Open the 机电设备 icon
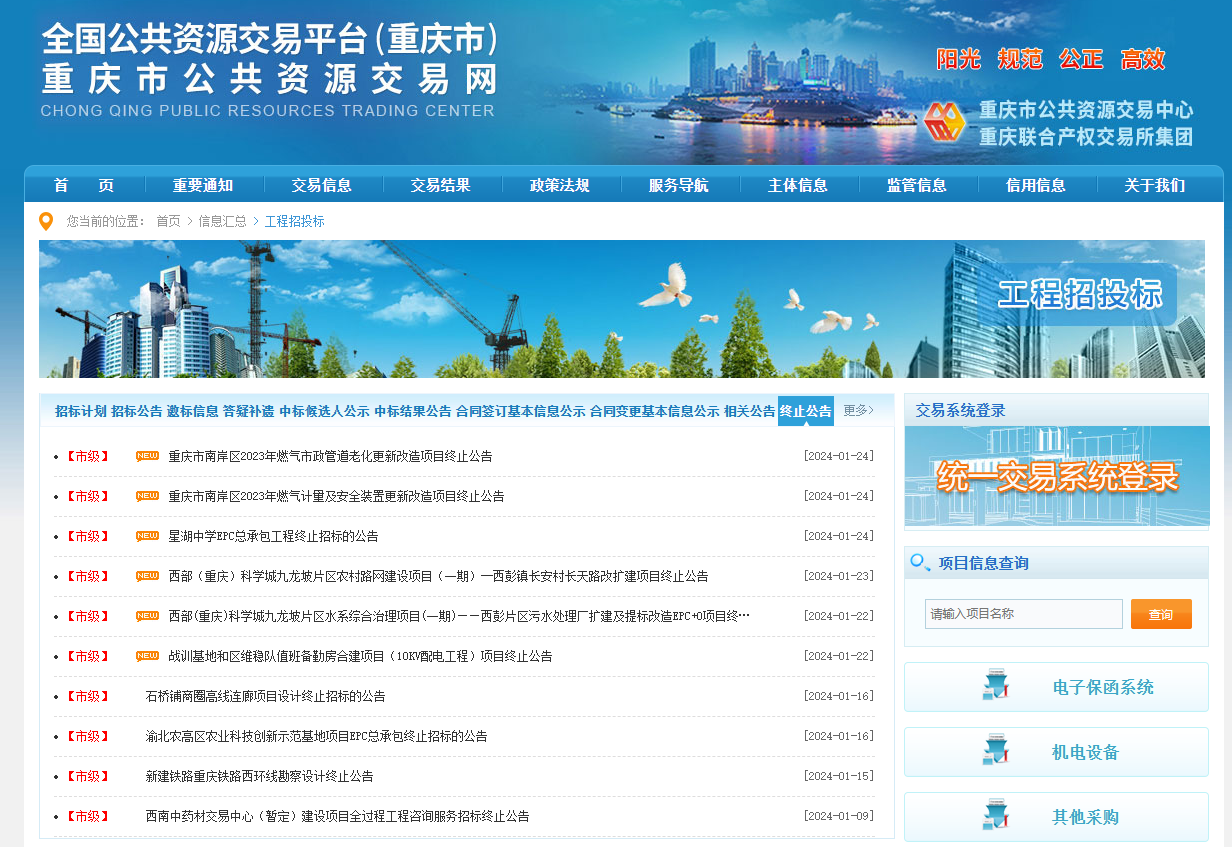The width and height of the screenshot is (1232, 847). click(x=995, y=752)
